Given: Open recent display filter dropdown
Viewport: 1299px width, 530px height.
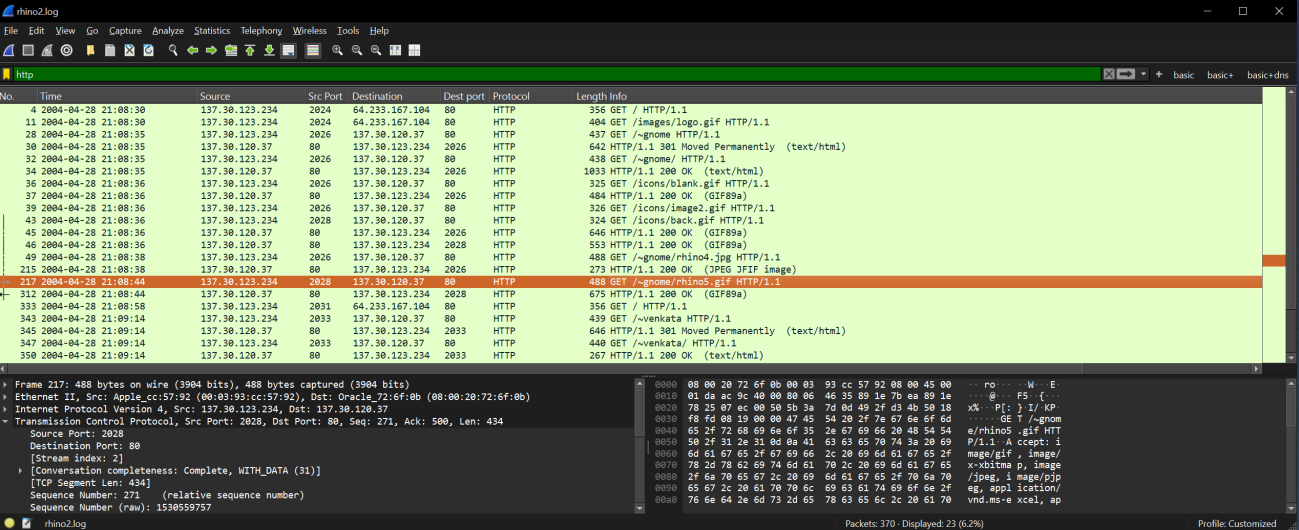Looking at the screenshot, I should [x=1144, y=74].
